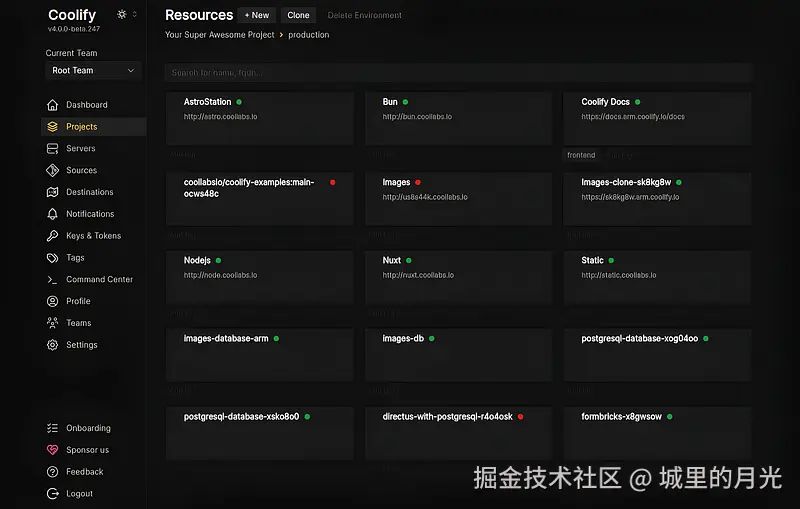
Task: Open the Bun resource card
Action: (459, 118)
